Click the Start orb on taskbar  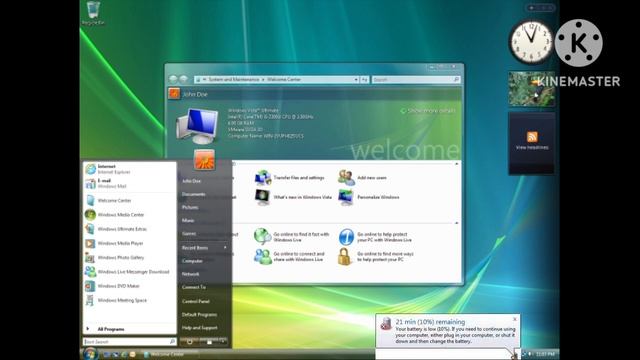[90, 353]
